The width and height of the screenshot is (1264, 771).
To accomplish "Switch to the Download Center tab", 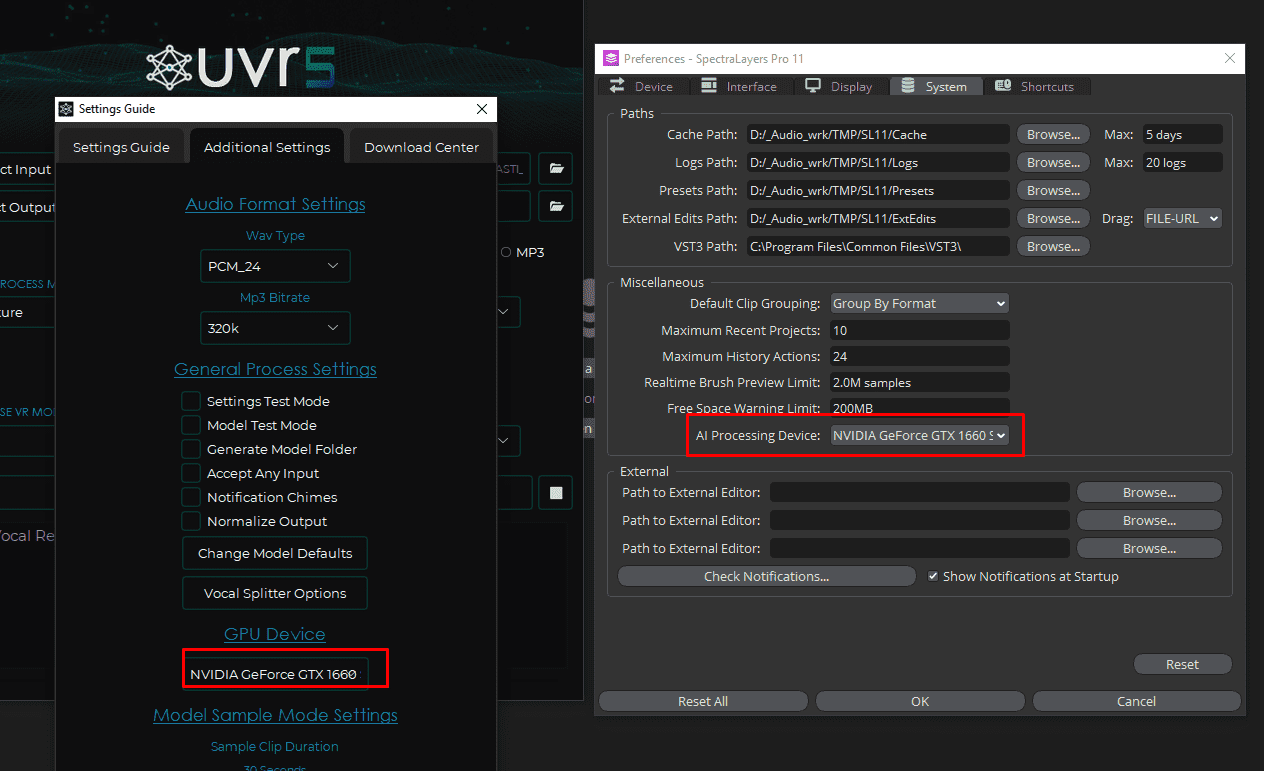I will 421,147.
